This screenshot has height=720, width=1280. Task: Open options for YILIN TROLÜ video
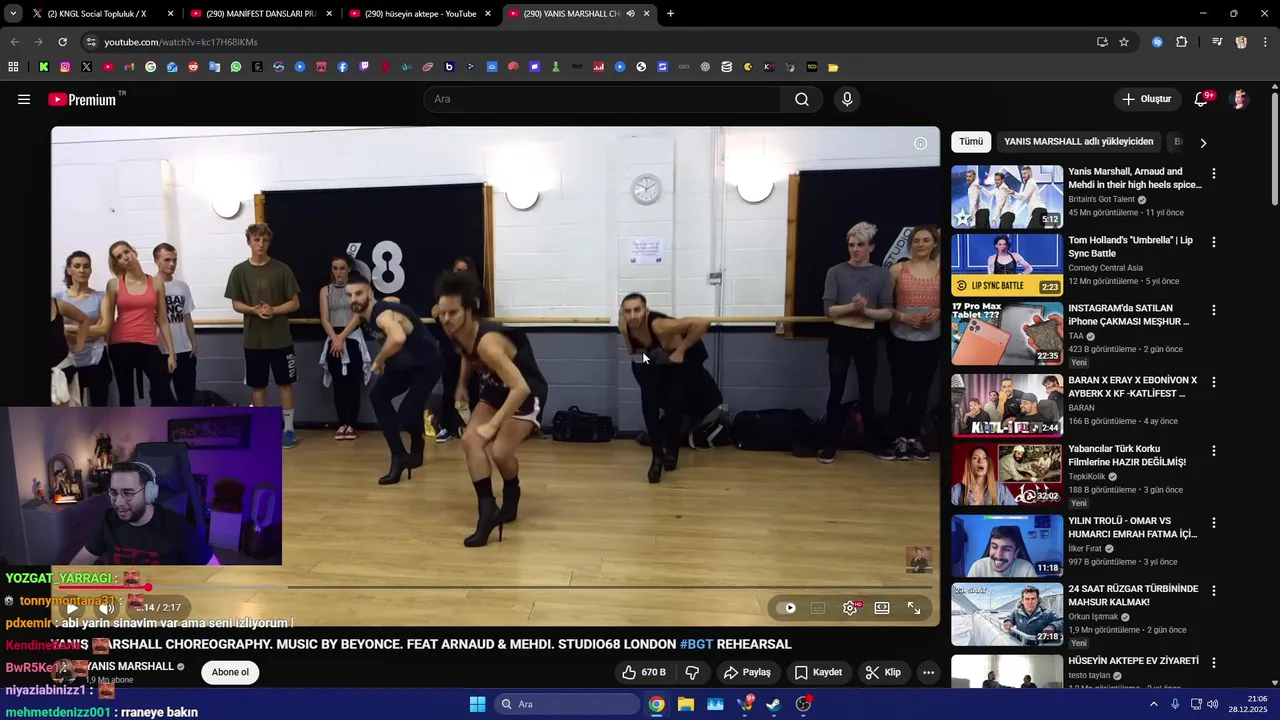pyautogui.click(x=1214, y=524)
